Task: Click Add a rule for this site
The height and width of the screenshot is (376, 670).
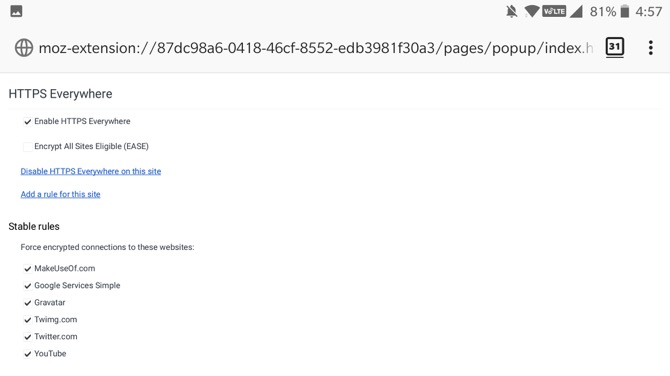Action: click(x=60, y=194)
